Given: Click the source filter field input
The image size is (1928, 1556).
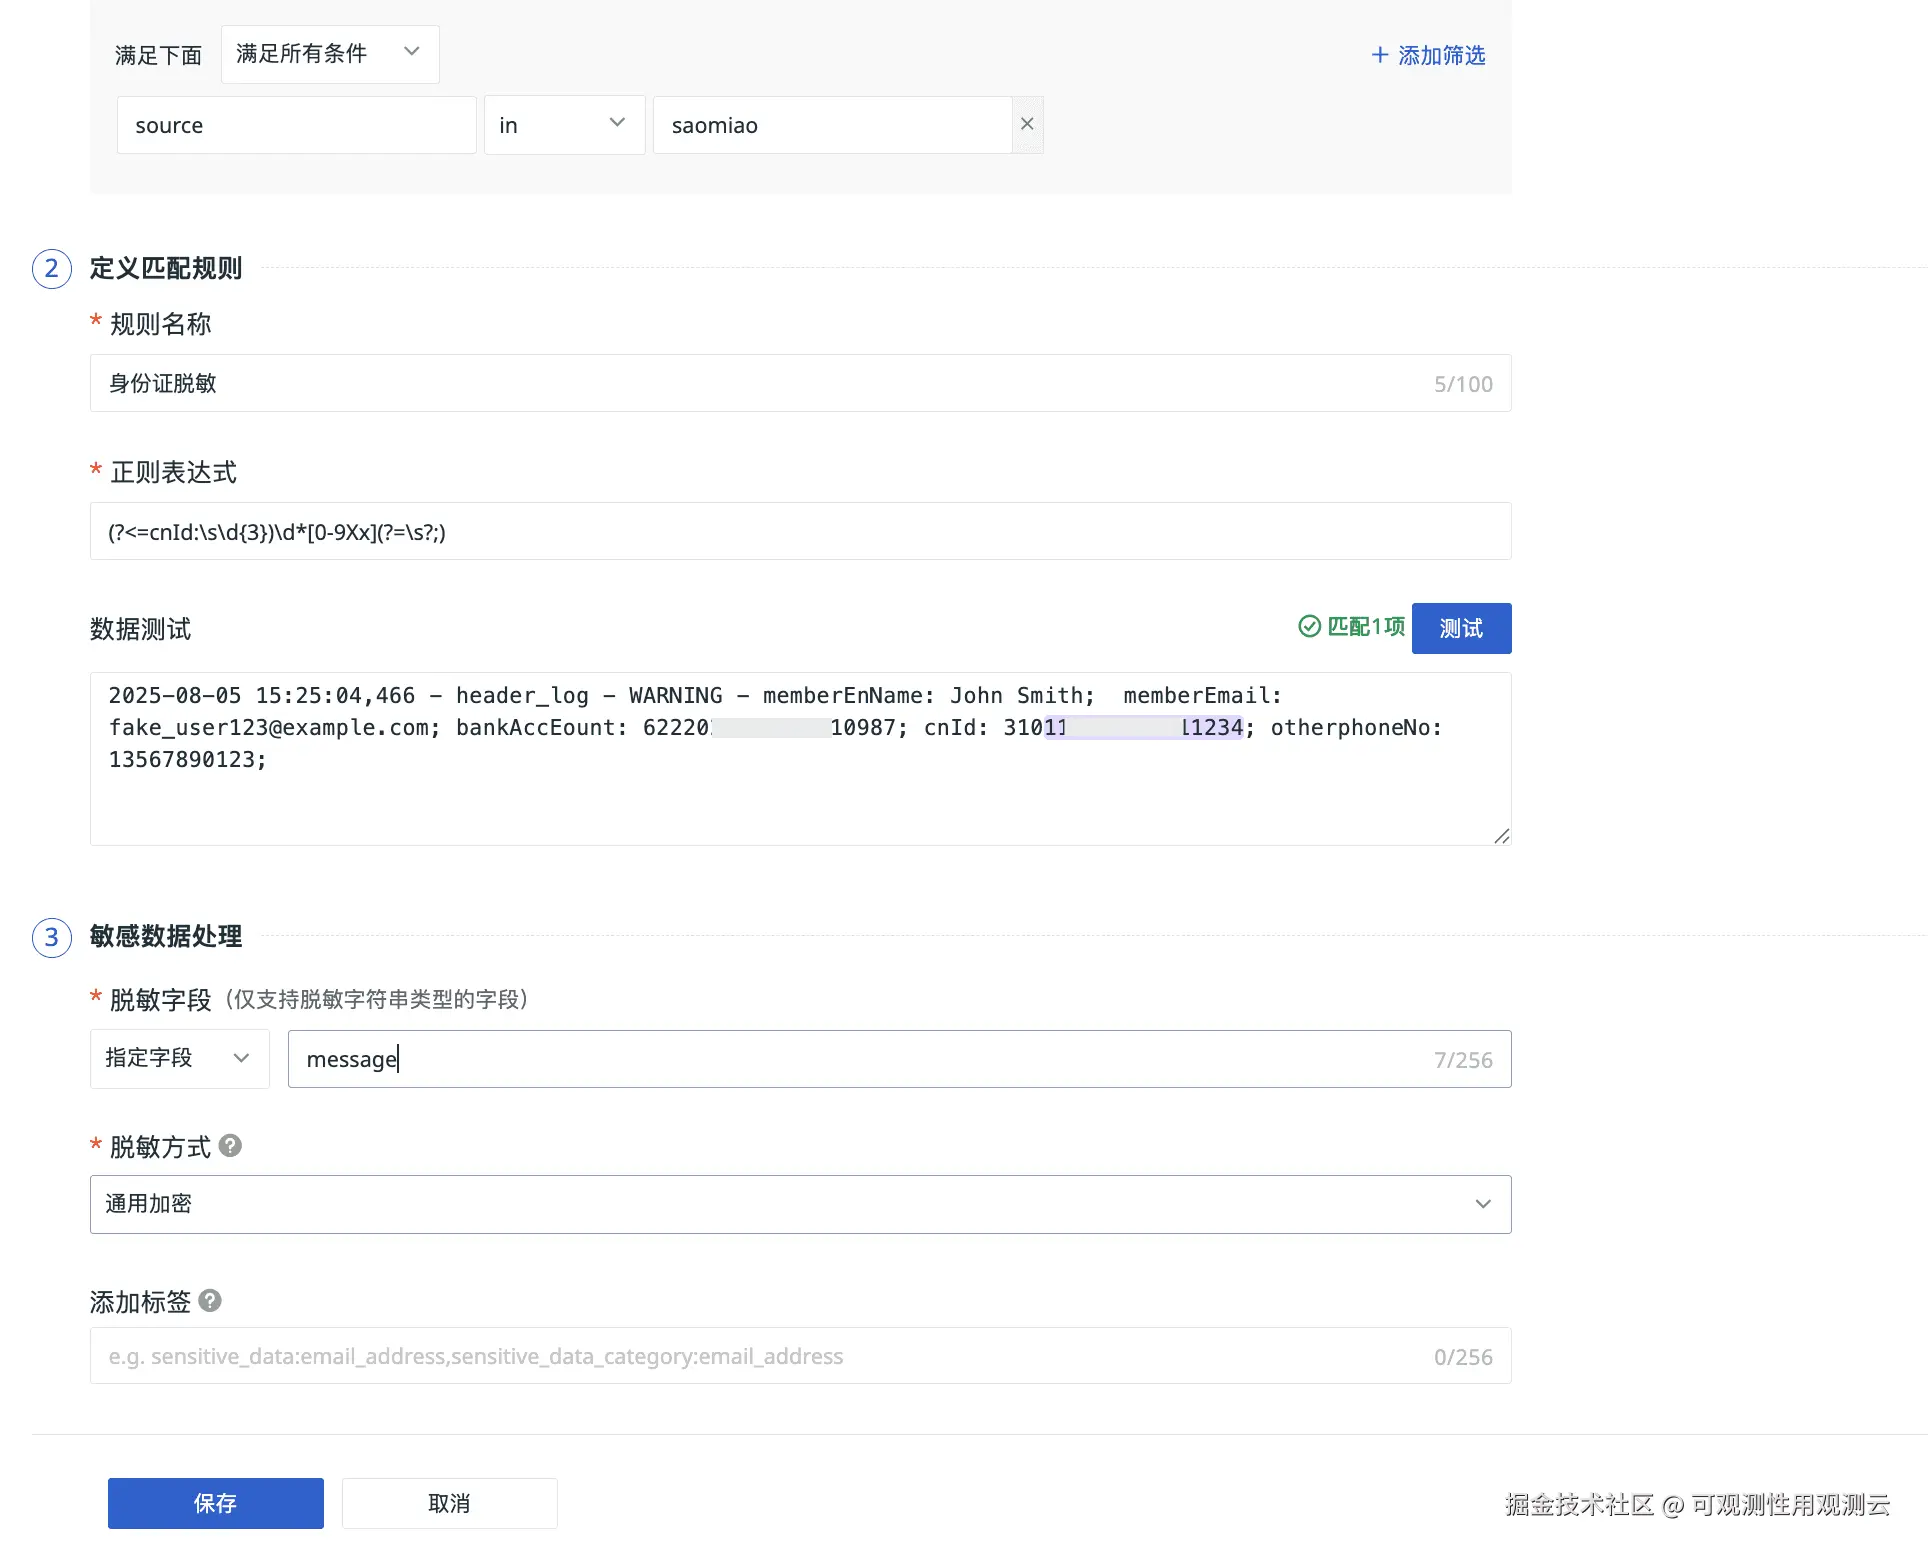Looking at the screenshot, I should [296, 125].
